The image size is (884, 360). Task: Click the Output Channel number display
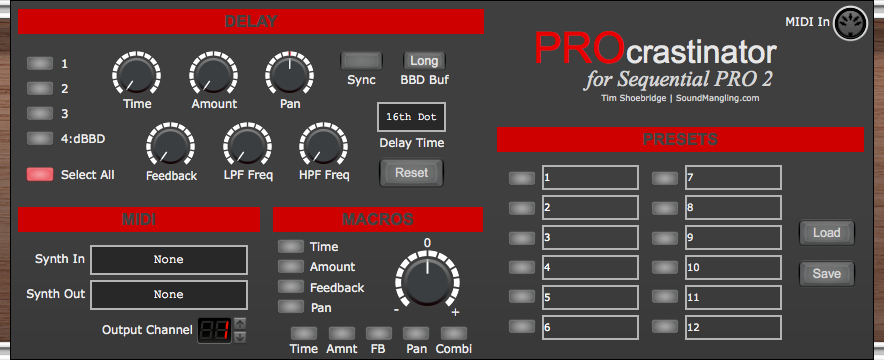(214, 331)
